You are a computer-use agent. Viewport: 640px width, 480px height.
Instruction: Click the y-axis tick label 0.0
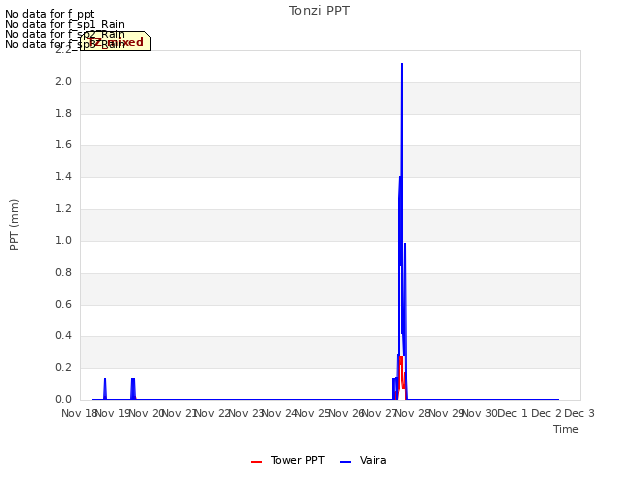point(63,400)
